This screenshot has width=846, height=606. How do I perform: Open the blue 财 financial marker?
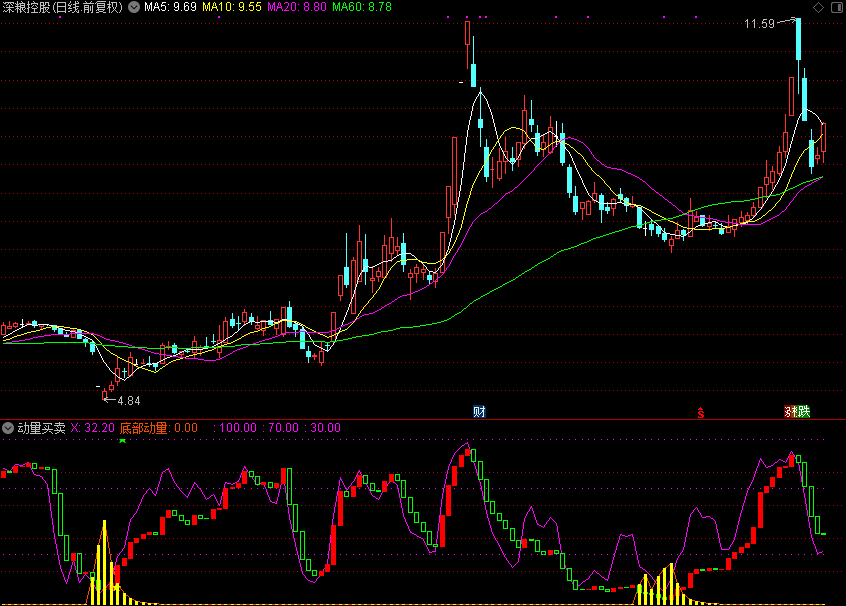pyautogui.click(x=479, y=412)
